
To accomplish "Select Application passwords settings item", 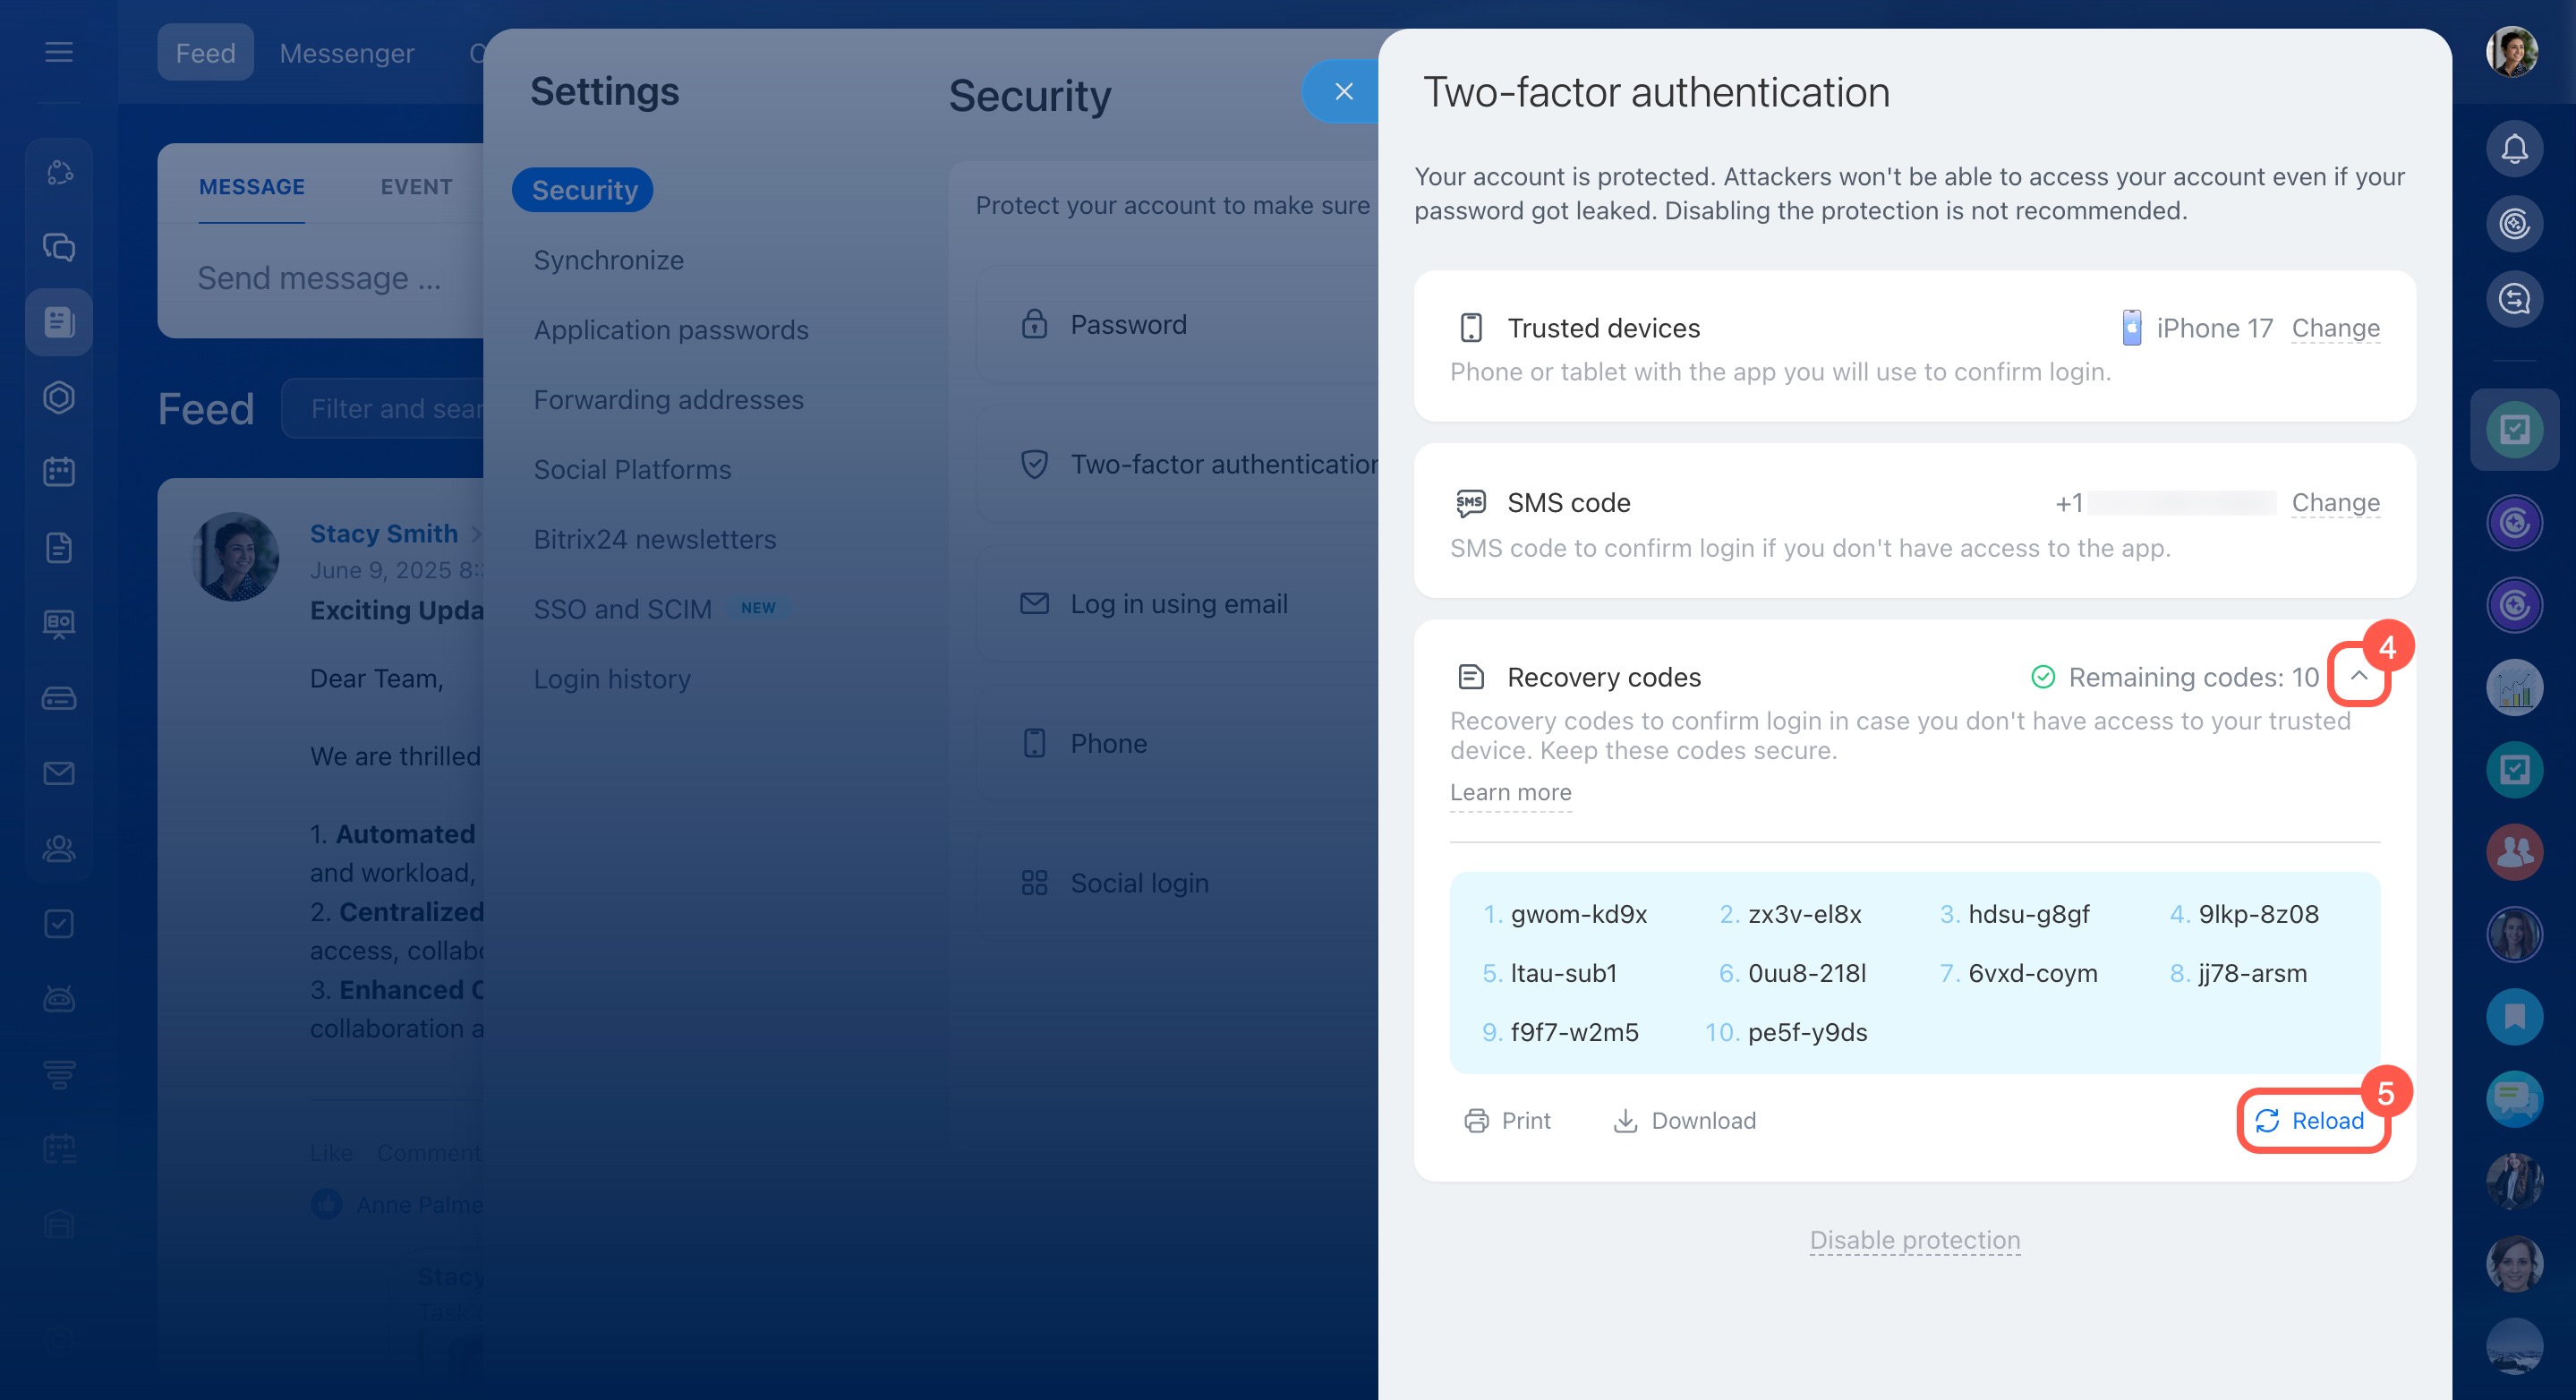I will coord(670,330).
